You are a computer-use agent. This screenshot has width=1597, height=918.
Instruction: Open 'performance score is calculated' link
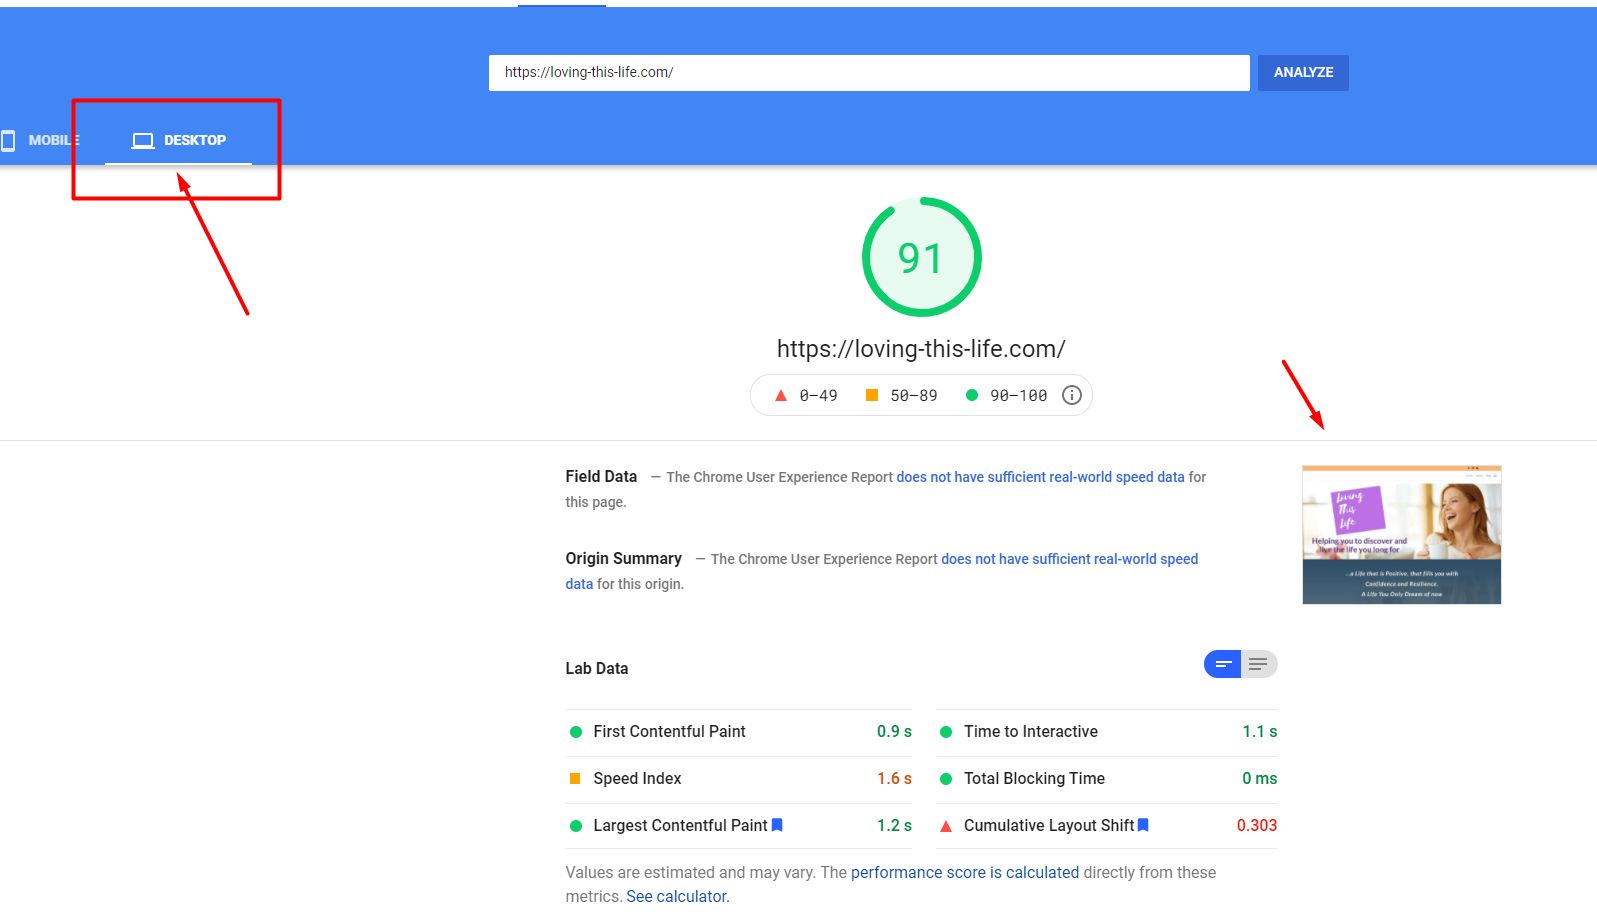964,872
